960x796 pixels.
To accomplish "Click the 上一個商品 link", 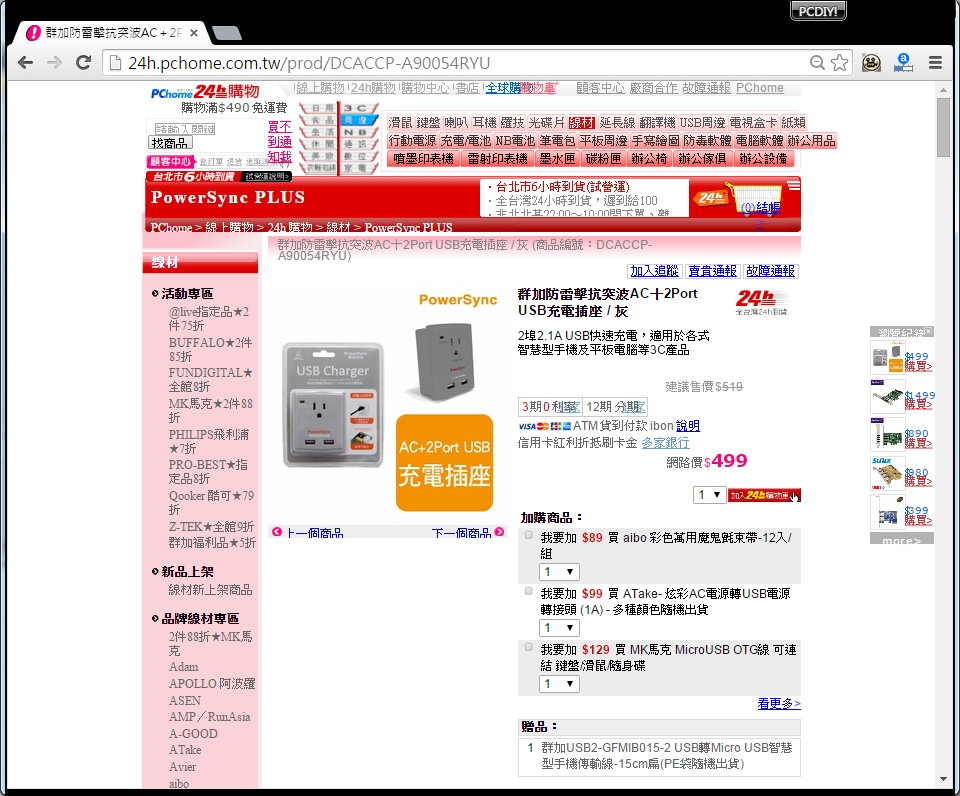I will [315, 532].
